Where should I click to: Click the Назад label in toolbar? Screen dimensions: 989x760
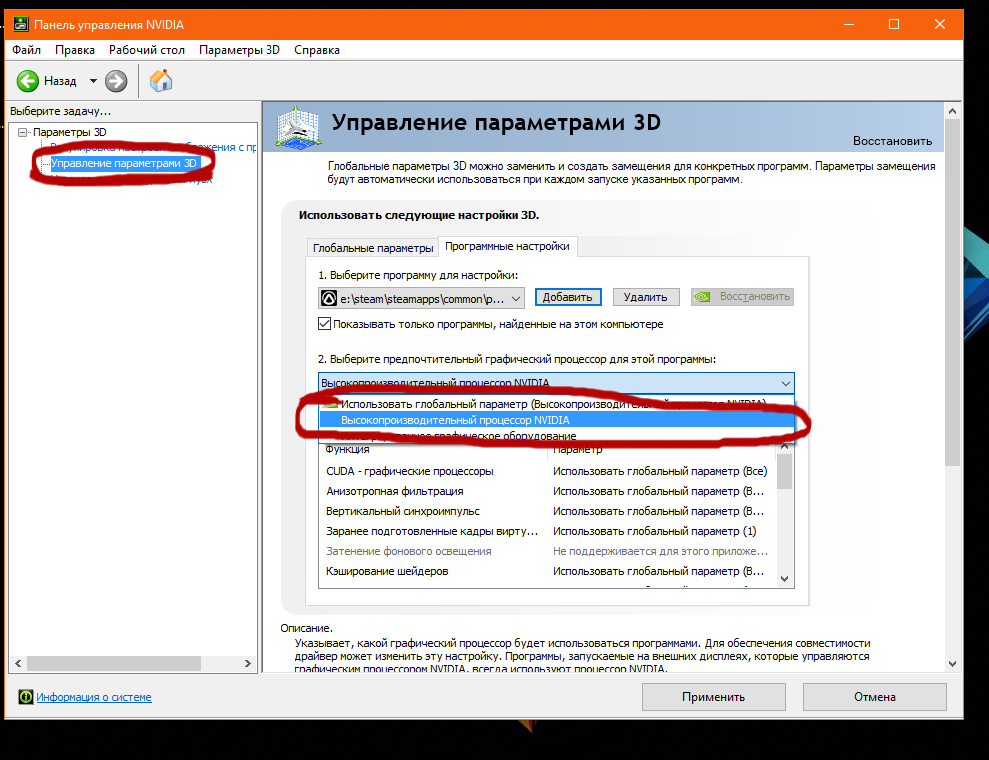click(x=60, y=81)
